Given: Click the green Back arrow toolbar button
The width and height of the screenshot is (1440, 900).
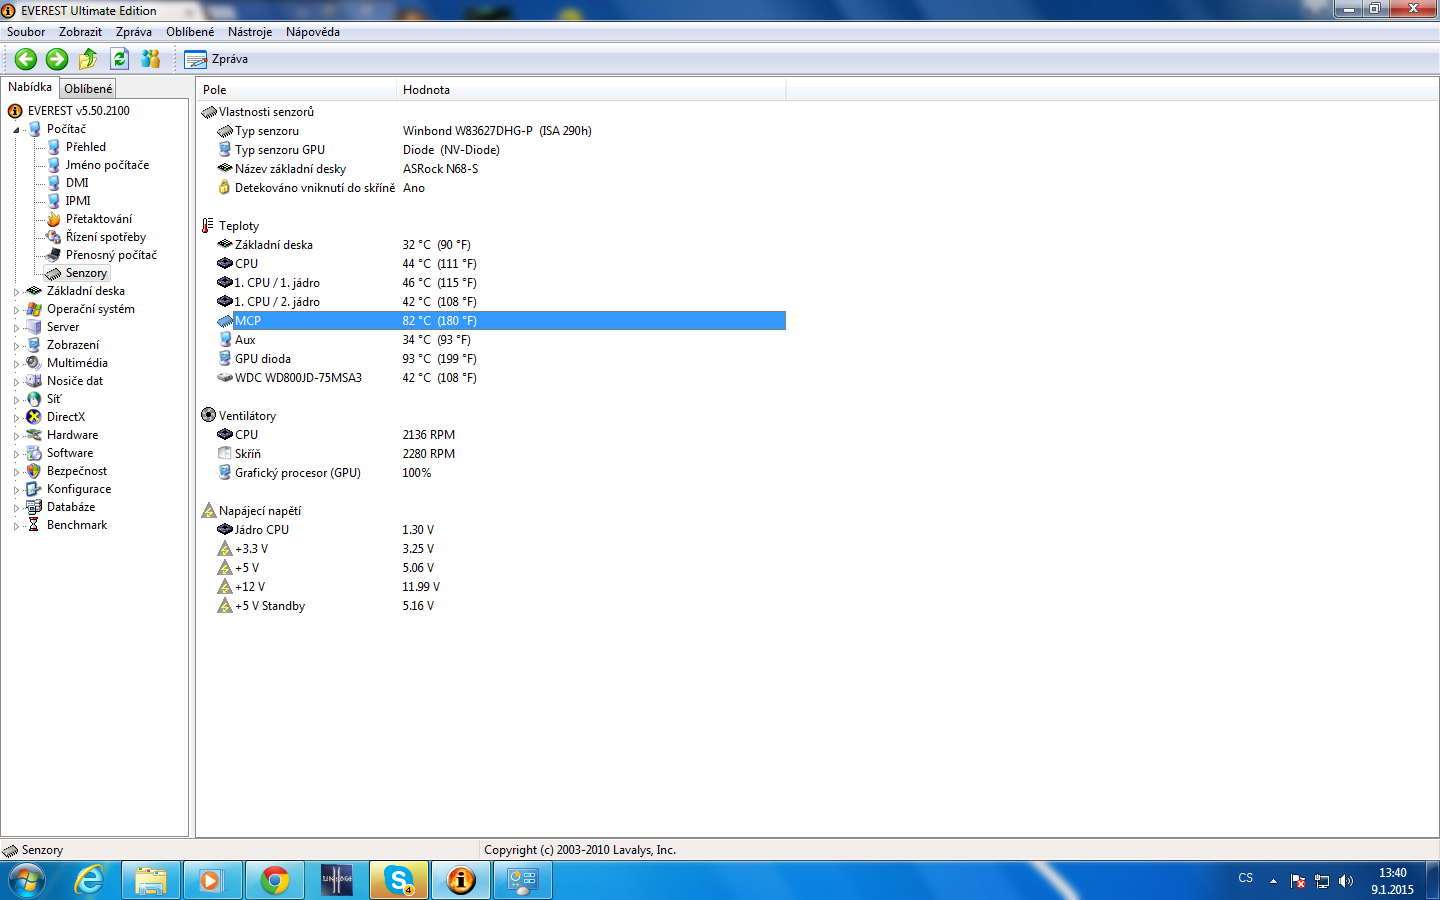Looking at the screenshot, I should (x=26, y=59).
